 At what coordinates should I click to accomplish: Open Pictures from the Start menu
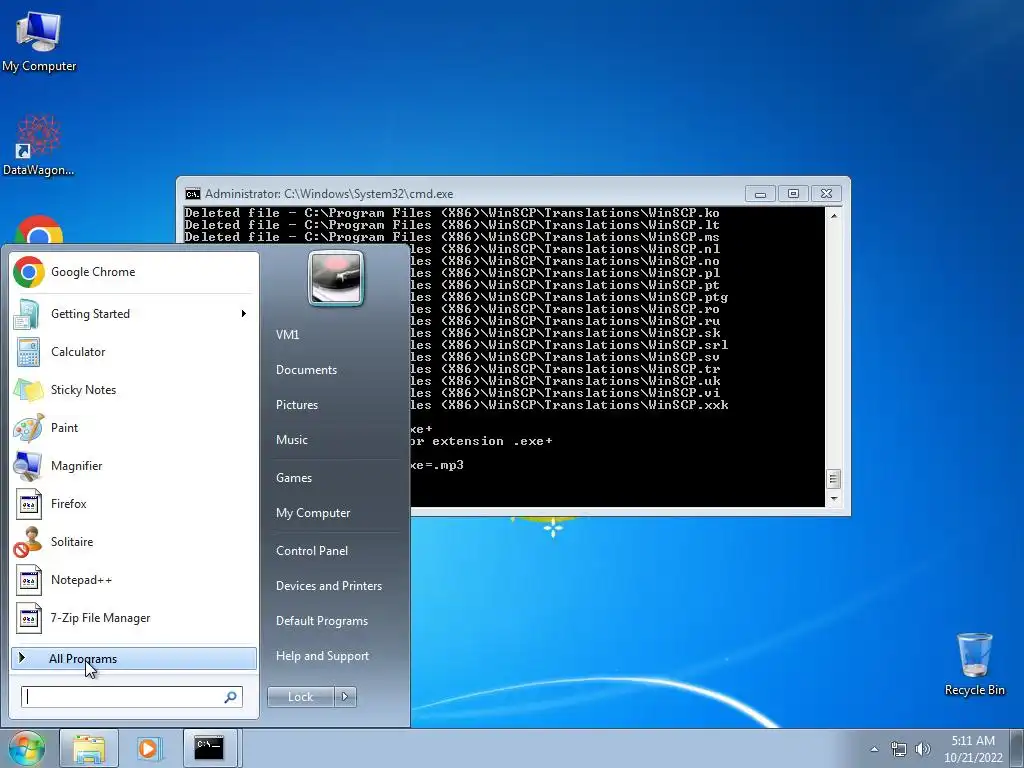click(296, 406)
